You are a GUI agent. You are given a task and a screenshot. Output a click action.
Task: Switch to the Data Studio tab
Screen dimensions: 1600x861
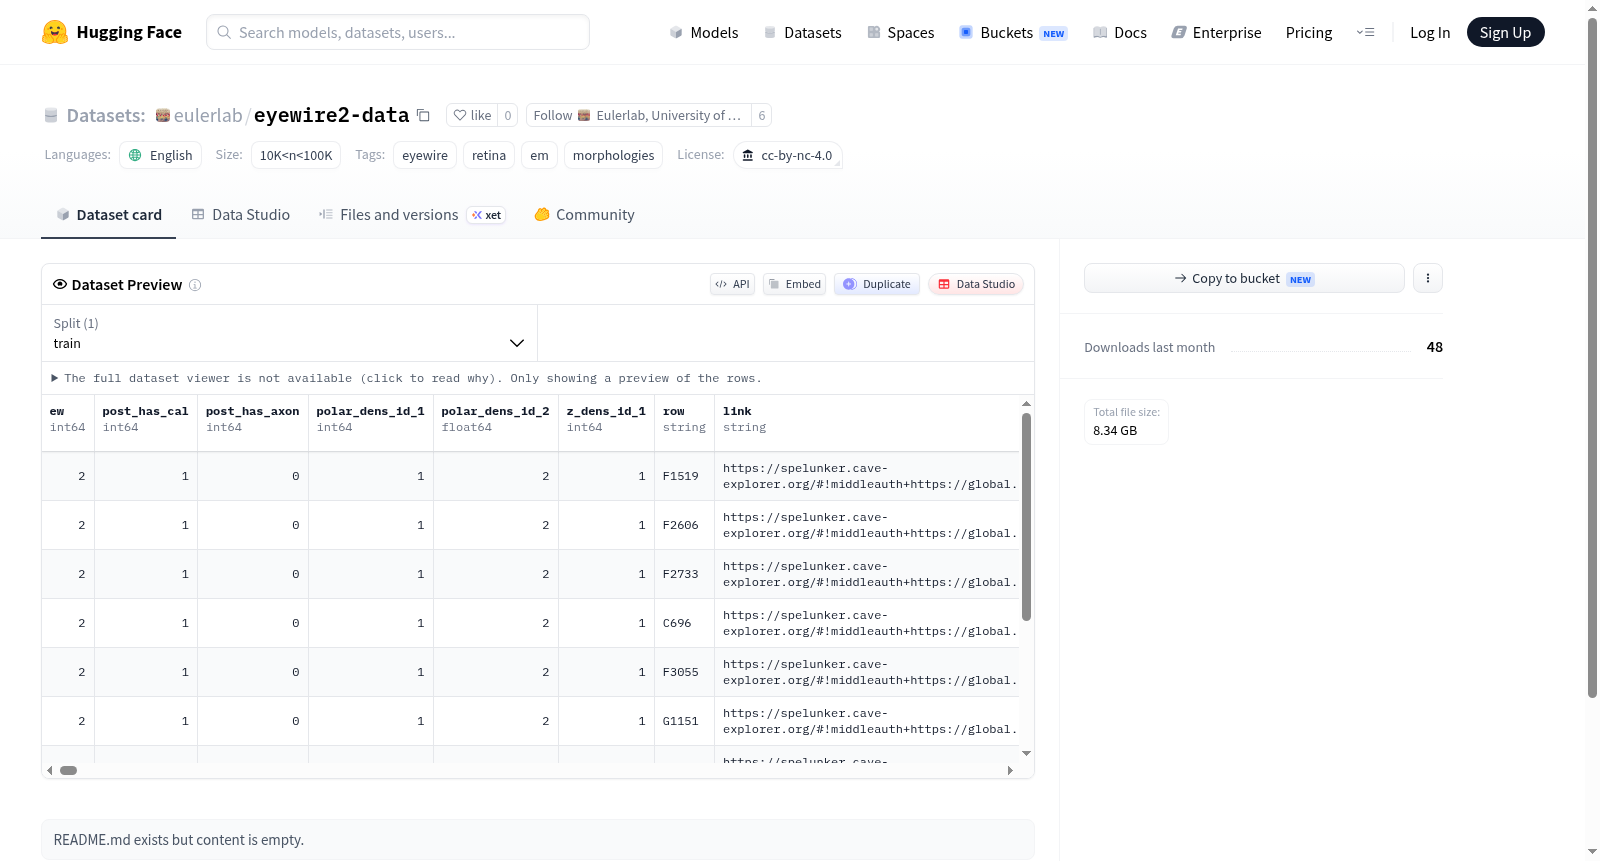[241, 214]
